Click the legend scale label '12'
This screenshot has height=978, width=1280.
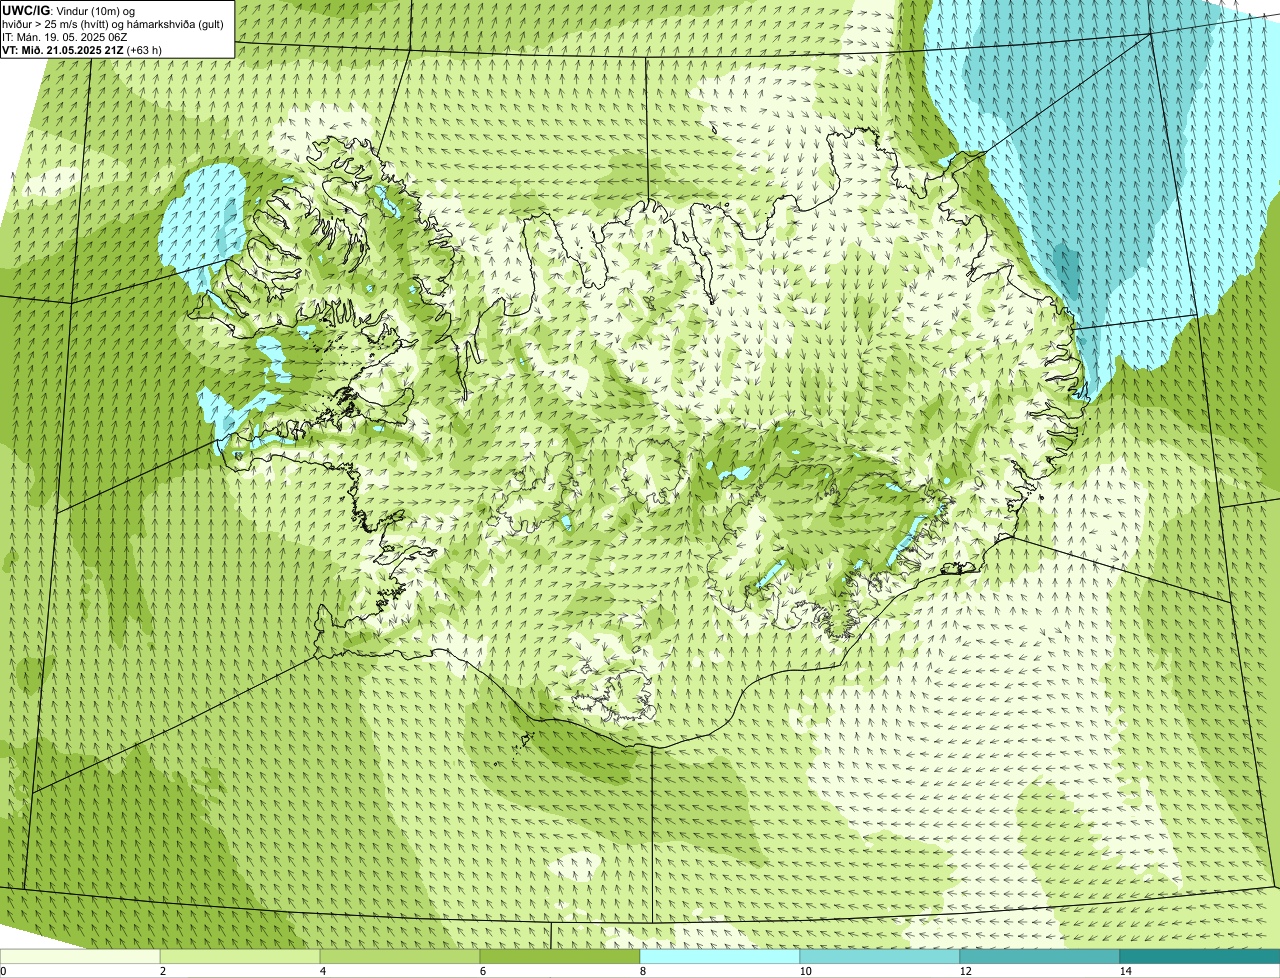tap(965, 971)
